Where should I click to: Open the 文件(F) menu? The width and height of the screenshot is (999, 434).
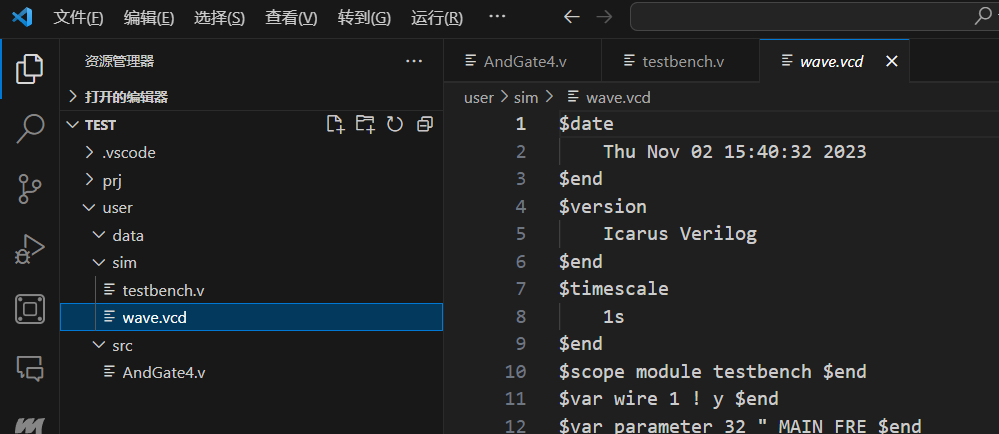(78, 17)
